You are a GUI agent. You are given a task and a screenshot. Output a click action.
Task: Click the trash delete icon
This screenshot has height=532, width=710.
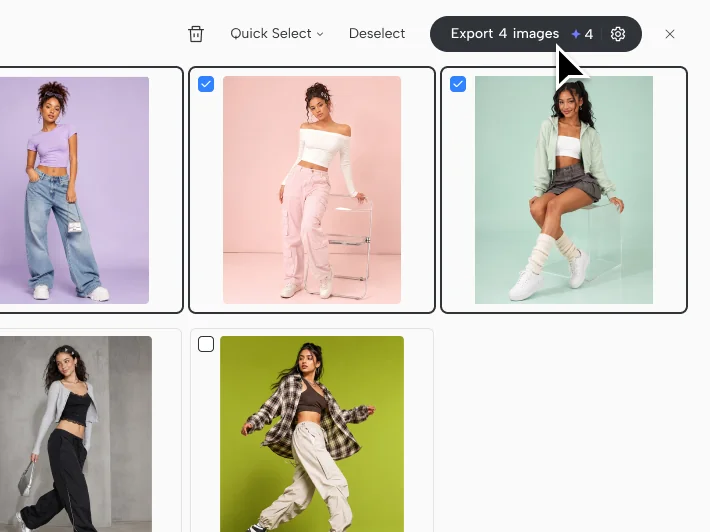(x=196, y=34)
